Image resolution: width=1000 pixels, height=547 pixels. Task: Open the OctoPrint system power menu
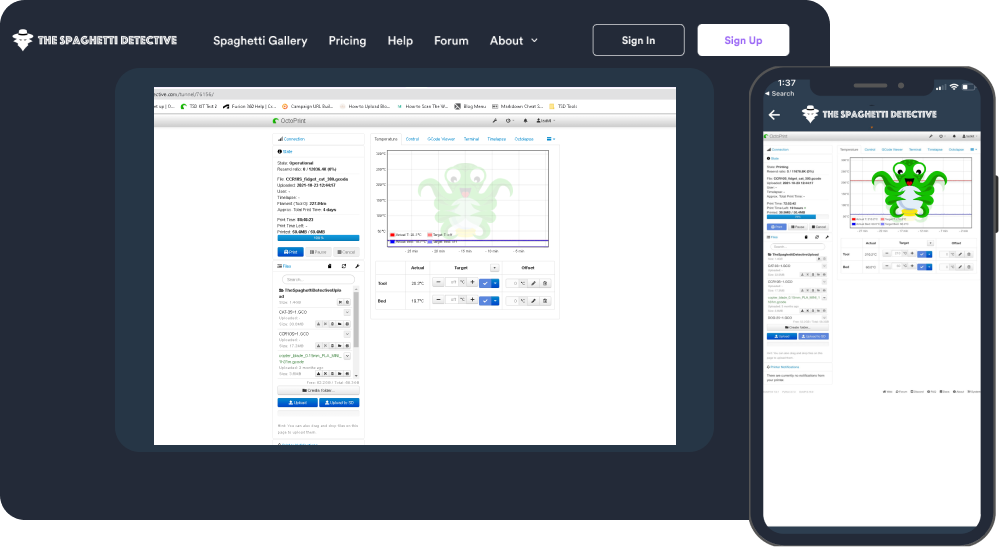coord(510,120)
